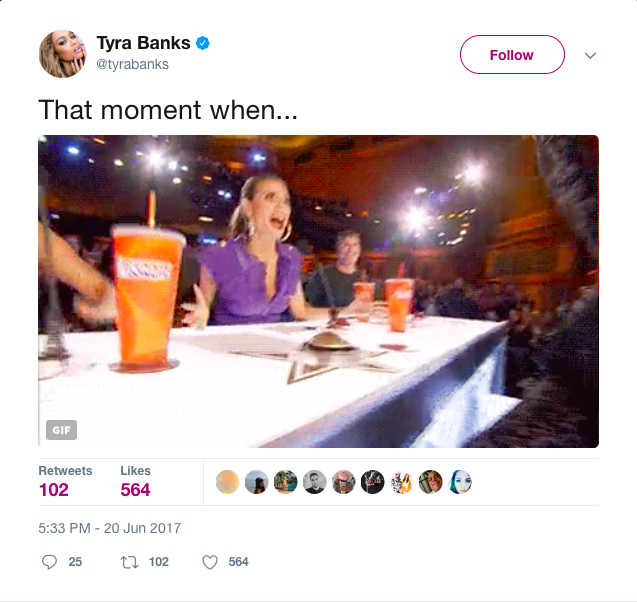Play the GIF of the laughing judges
The image size is (637, 602).
(318, 290)
